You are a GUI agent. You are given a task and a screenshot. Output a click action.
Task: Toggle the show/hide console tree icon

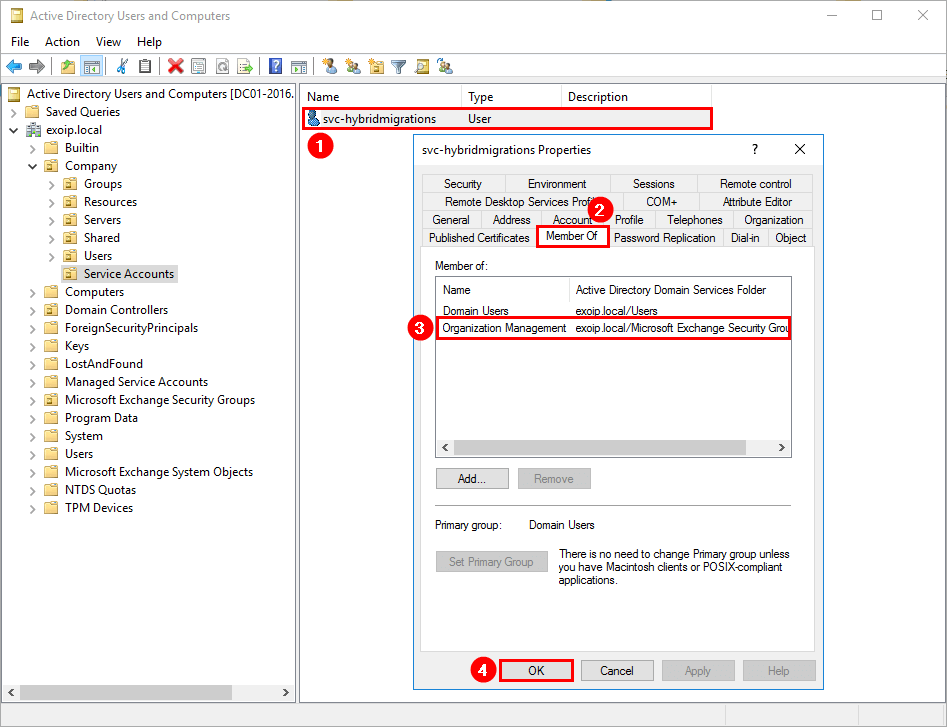[91, 66]
